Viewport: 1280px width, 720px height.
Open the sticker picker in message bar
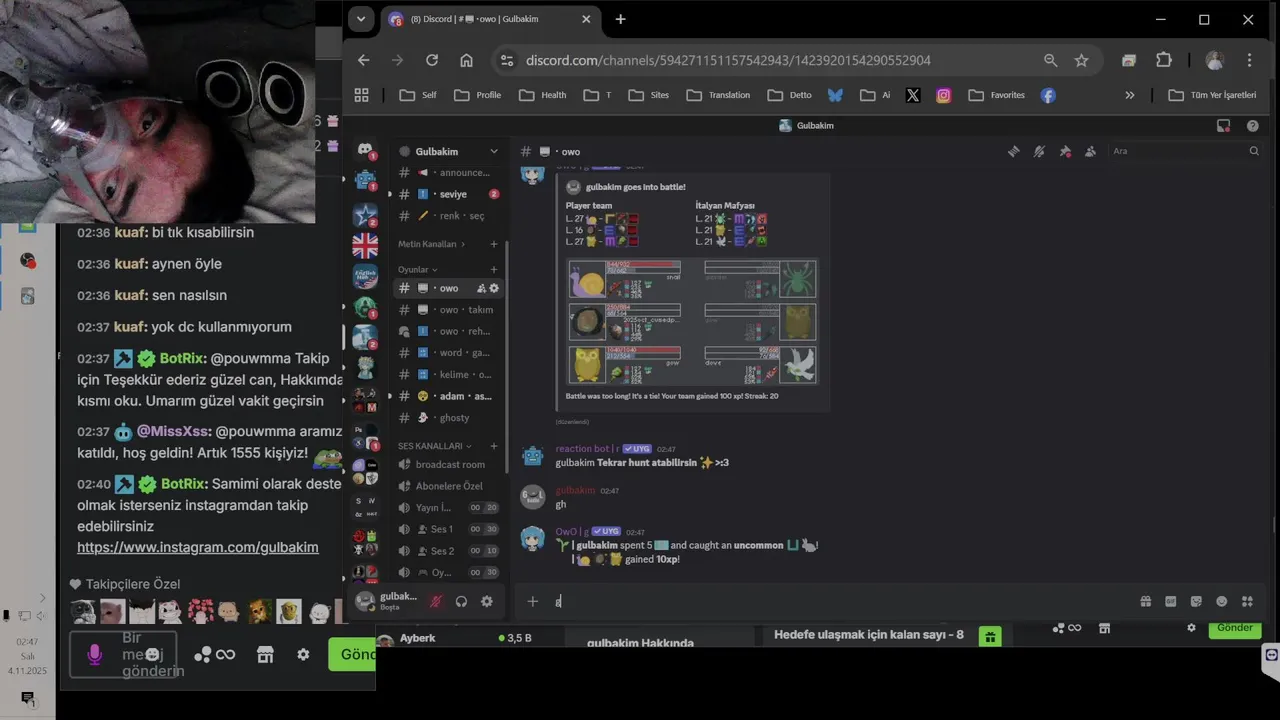(x=1196, y=601)
